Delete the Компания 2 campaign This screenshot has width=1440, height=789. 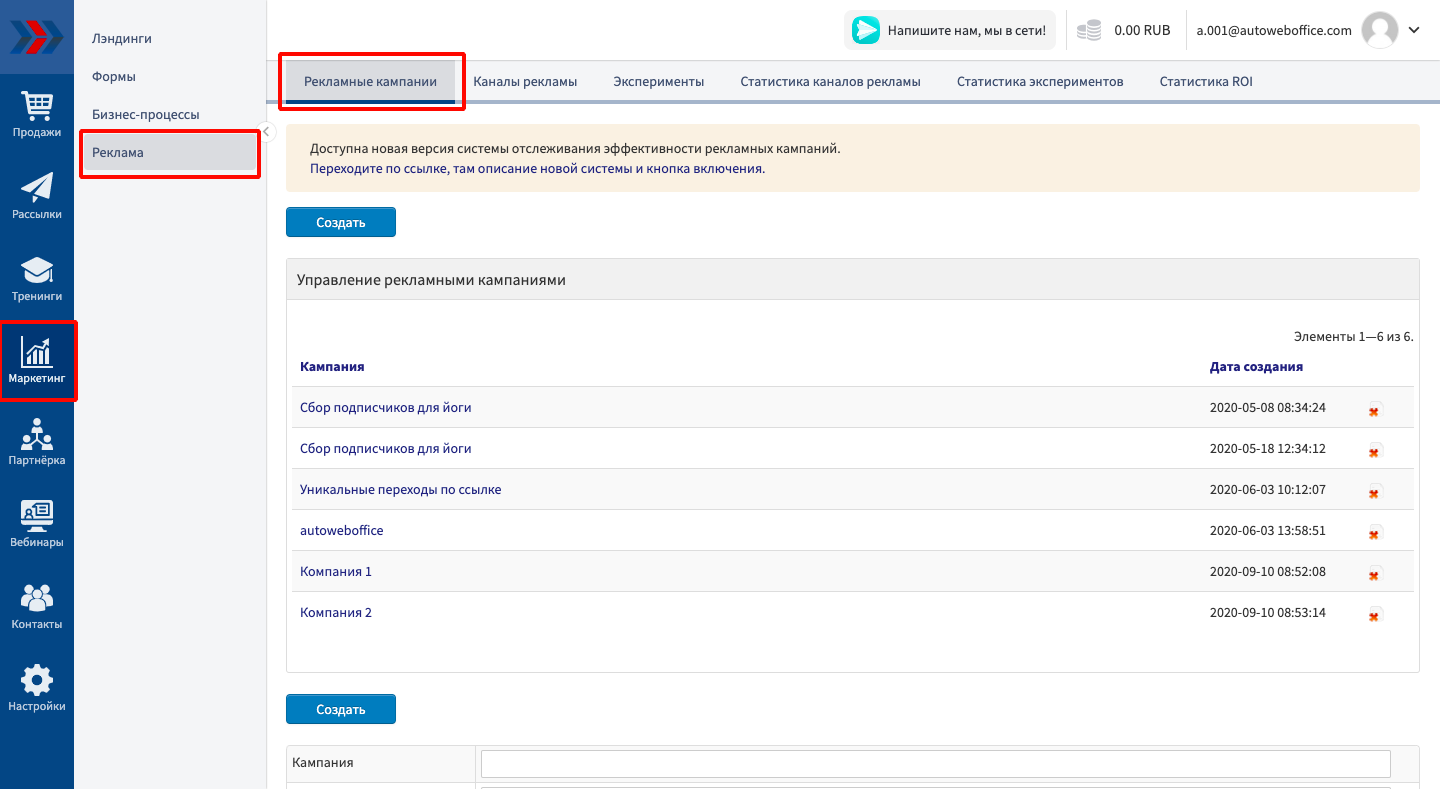(1374, 614)
